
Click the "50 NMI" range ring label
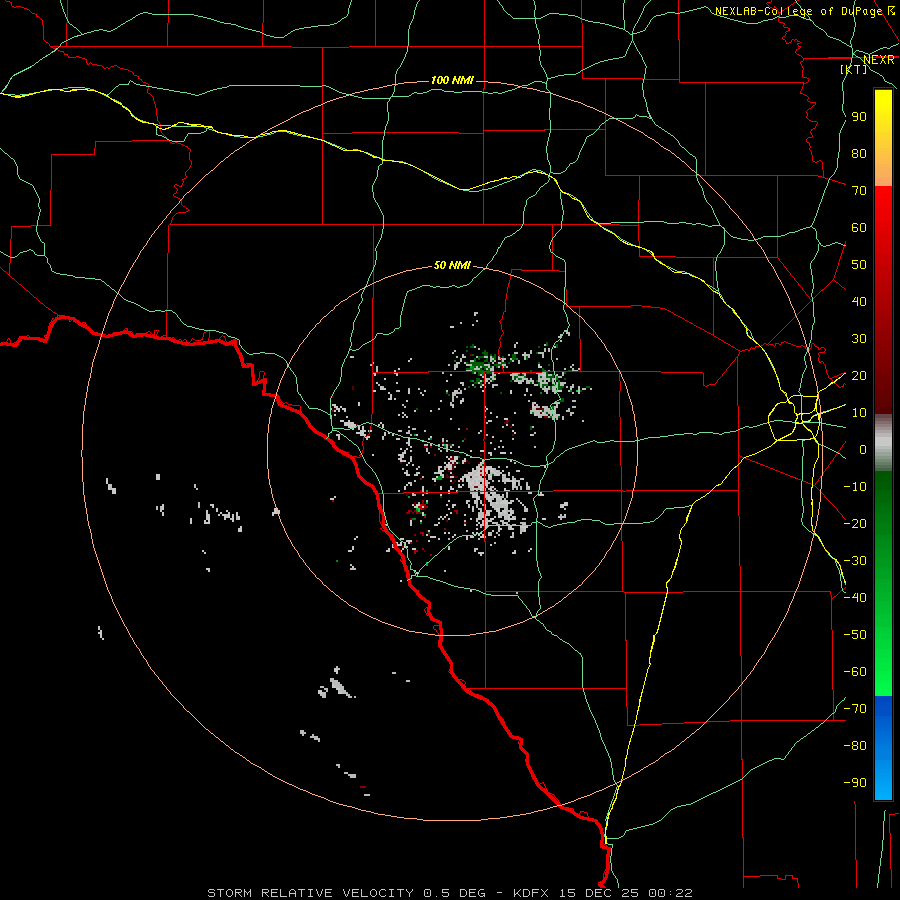point(452,265)
